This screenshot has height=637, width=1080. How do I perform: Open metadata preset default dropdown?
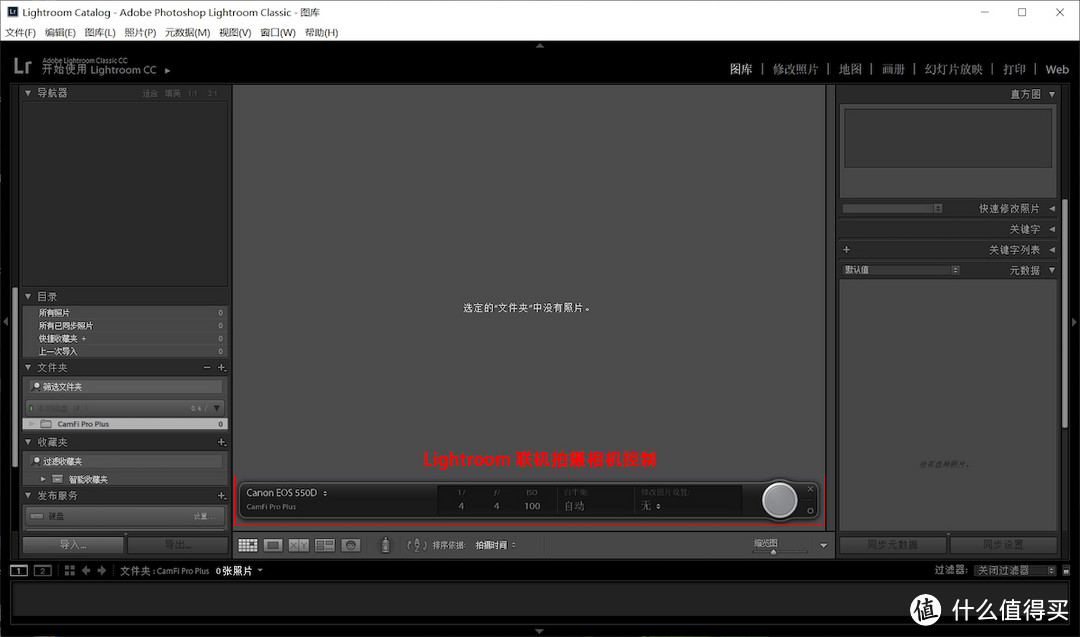(901, 270)
